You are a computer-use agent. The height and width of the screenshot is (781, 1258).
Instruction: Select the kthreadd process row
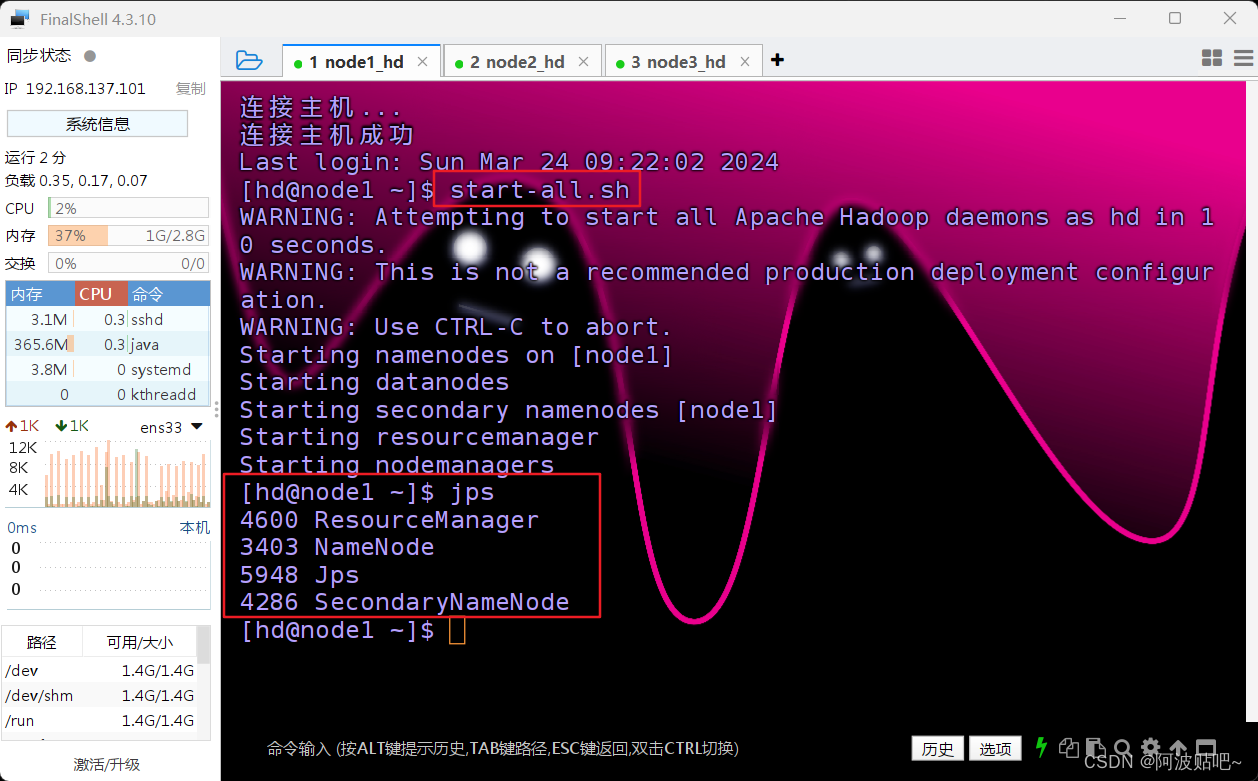point(108,394)
